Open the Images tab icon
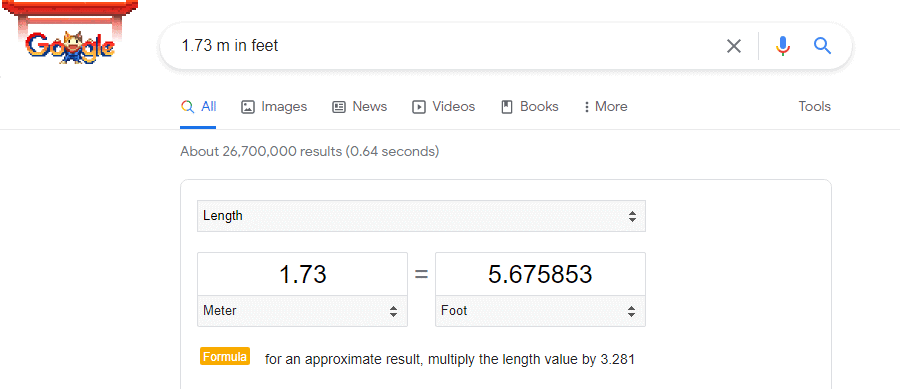This screenshot has width=900, height=389. [x=247, y=107]
